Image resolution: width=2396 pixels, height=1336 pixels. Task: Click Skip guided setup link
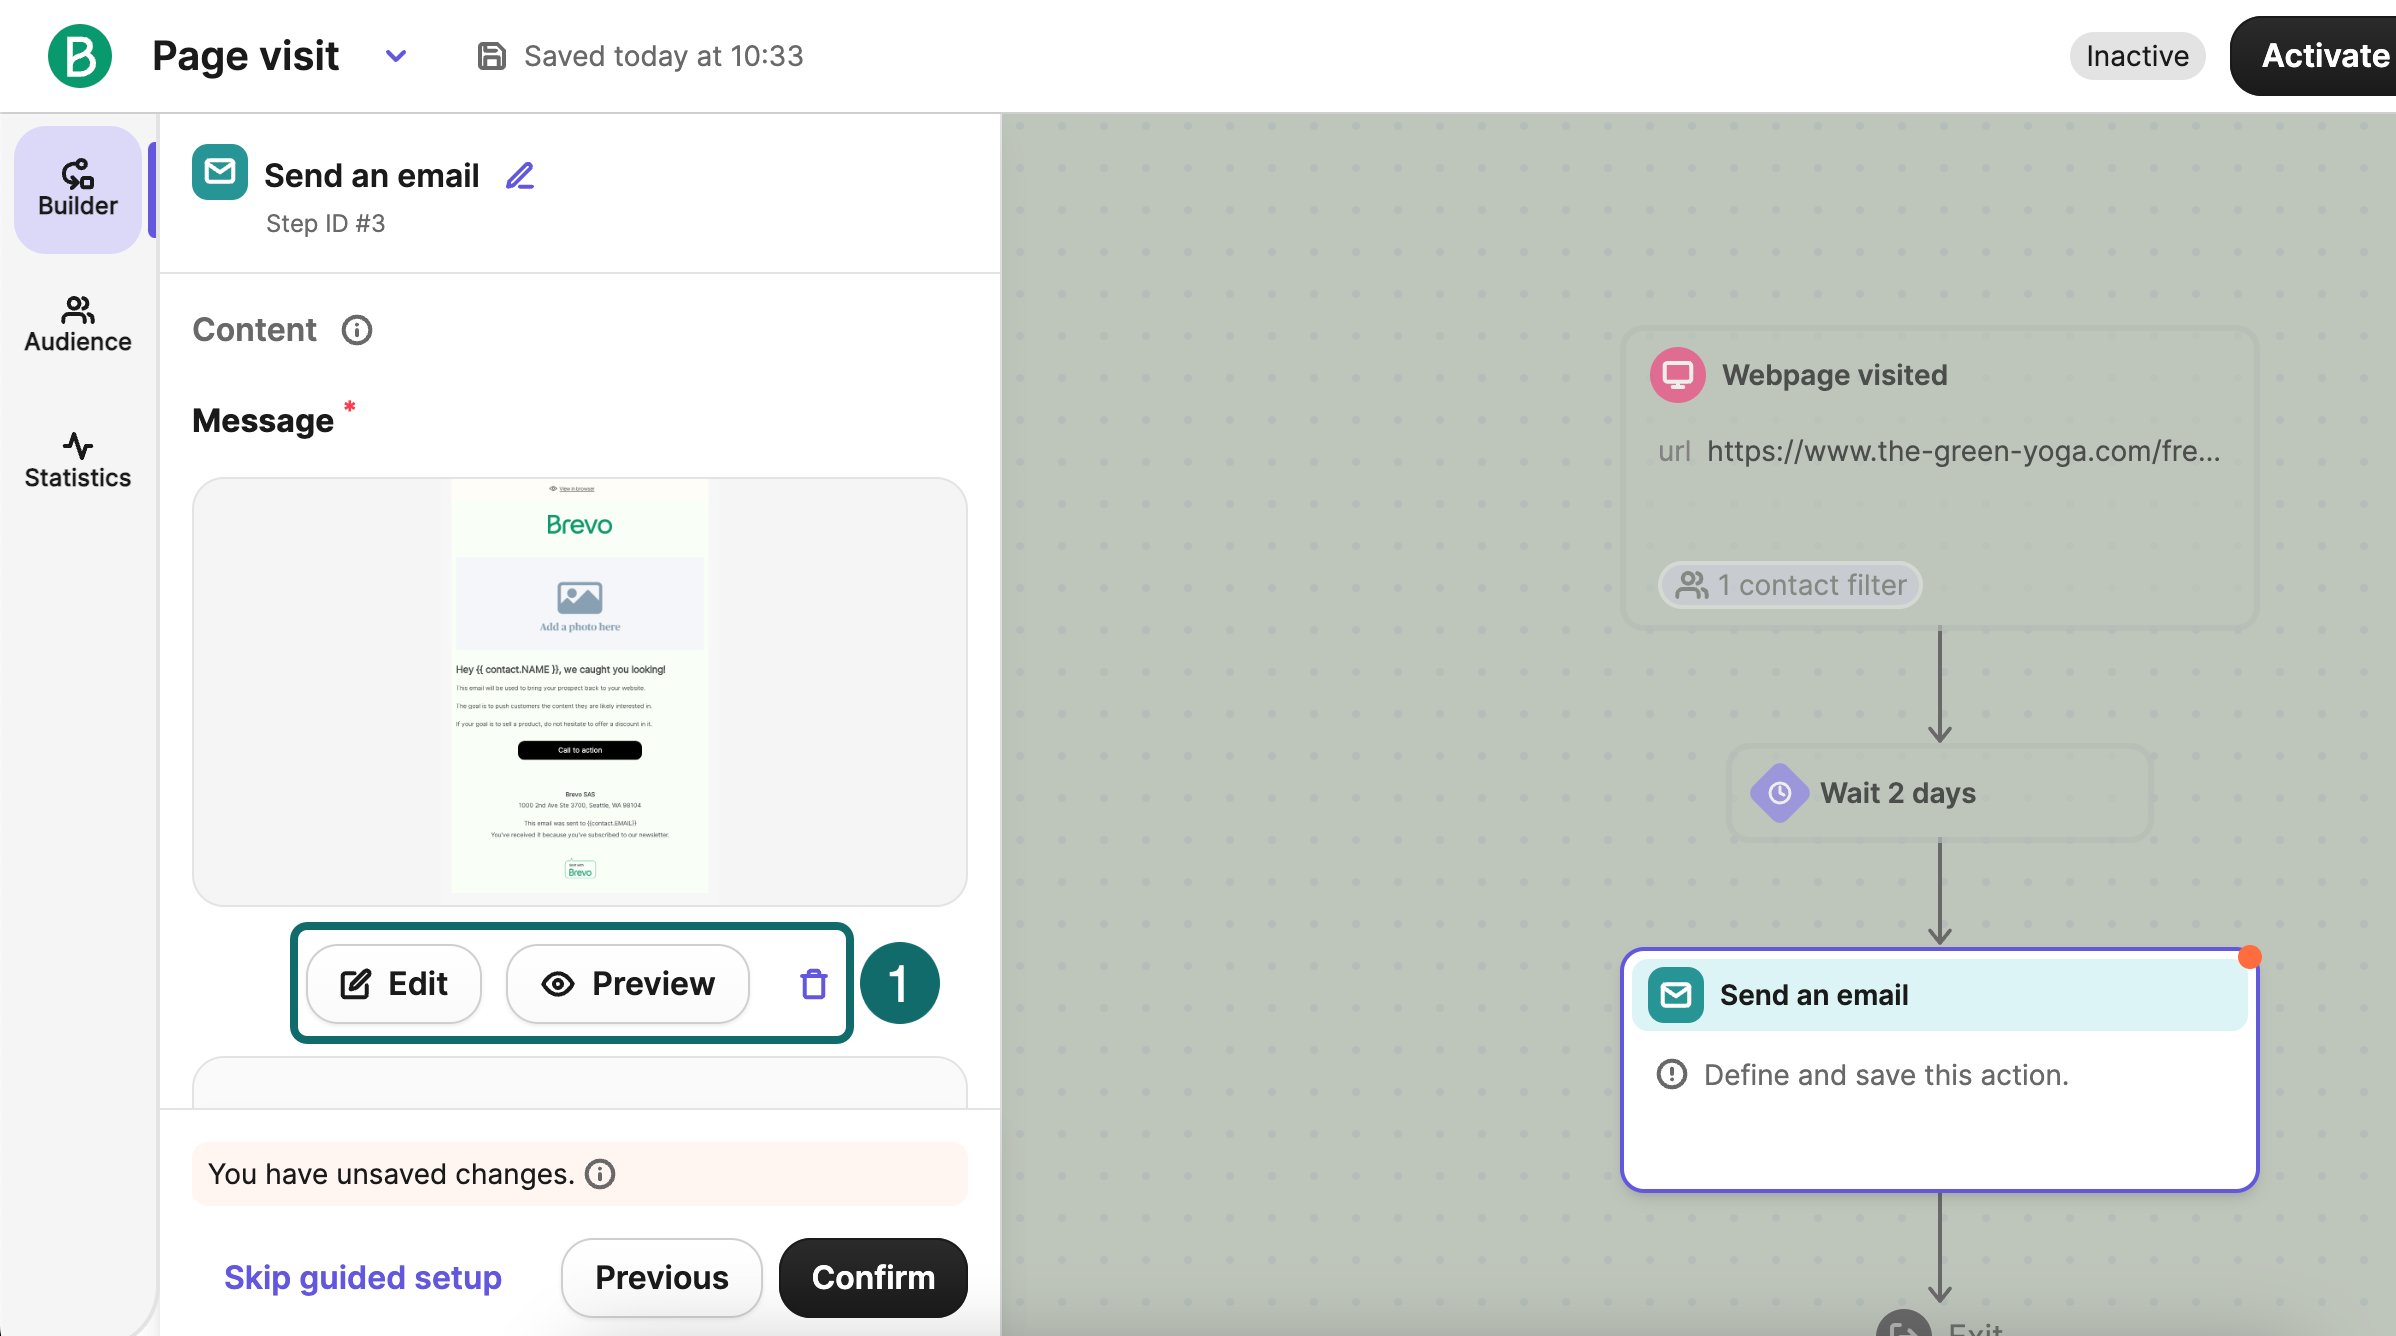pos(363,1278)
